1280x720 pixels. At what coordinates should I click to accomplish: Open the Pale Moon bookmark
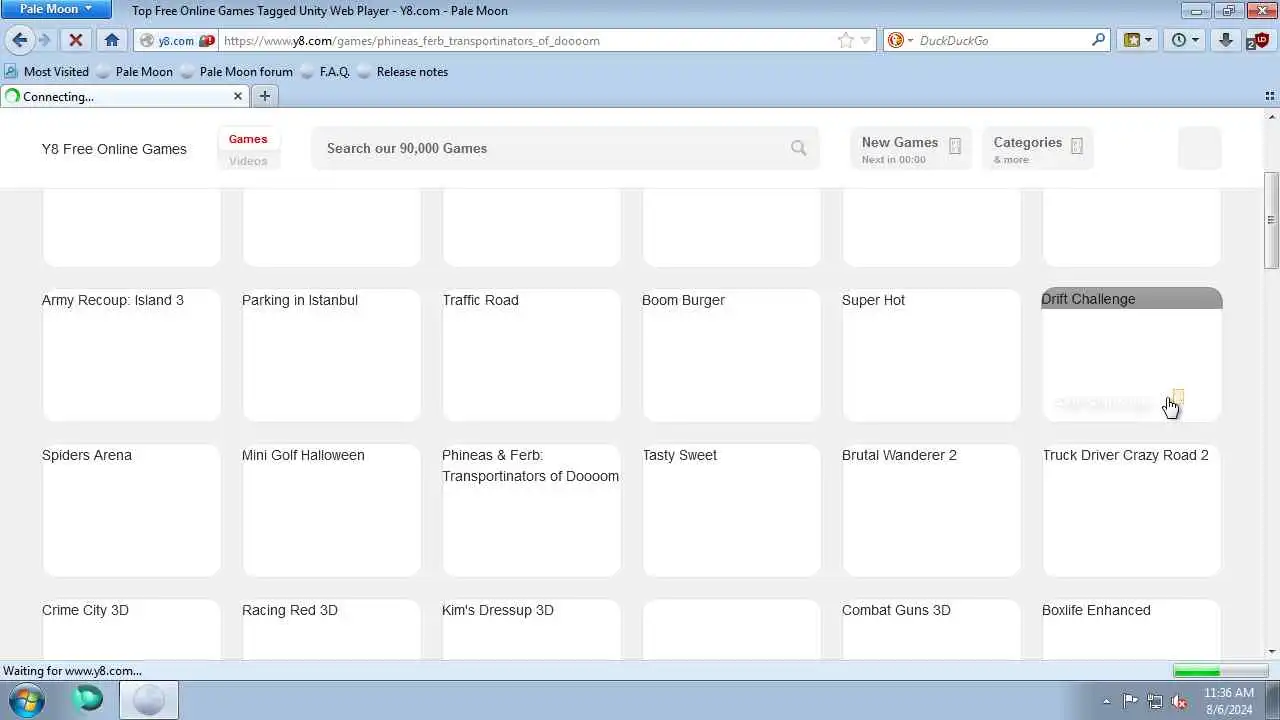[135, 72]
